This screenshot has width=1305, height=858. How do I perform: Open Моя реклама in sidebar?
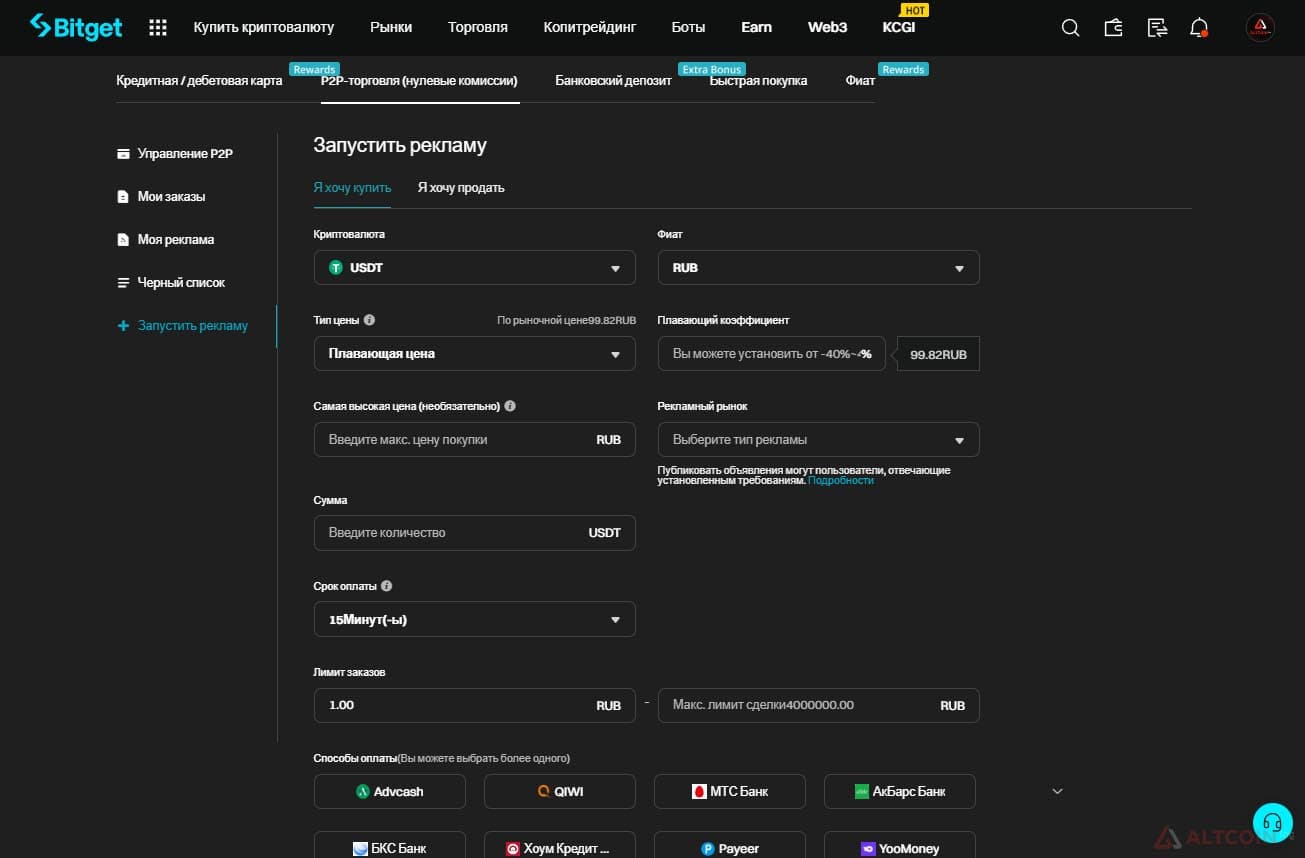pyautogui.click(x=165, y=239)
